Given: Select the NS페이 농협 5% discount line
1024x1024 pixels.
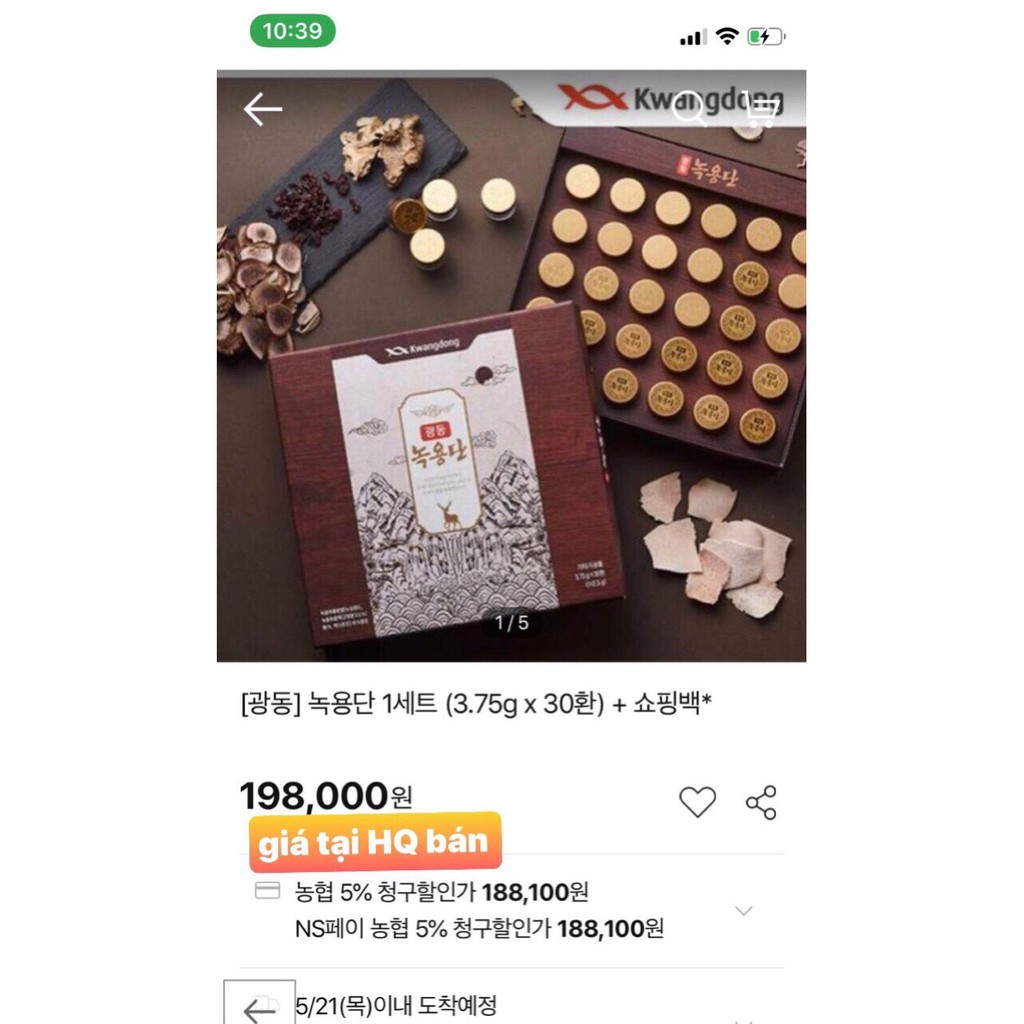Looking at the screenshot, I should click(x=478, y=929).
